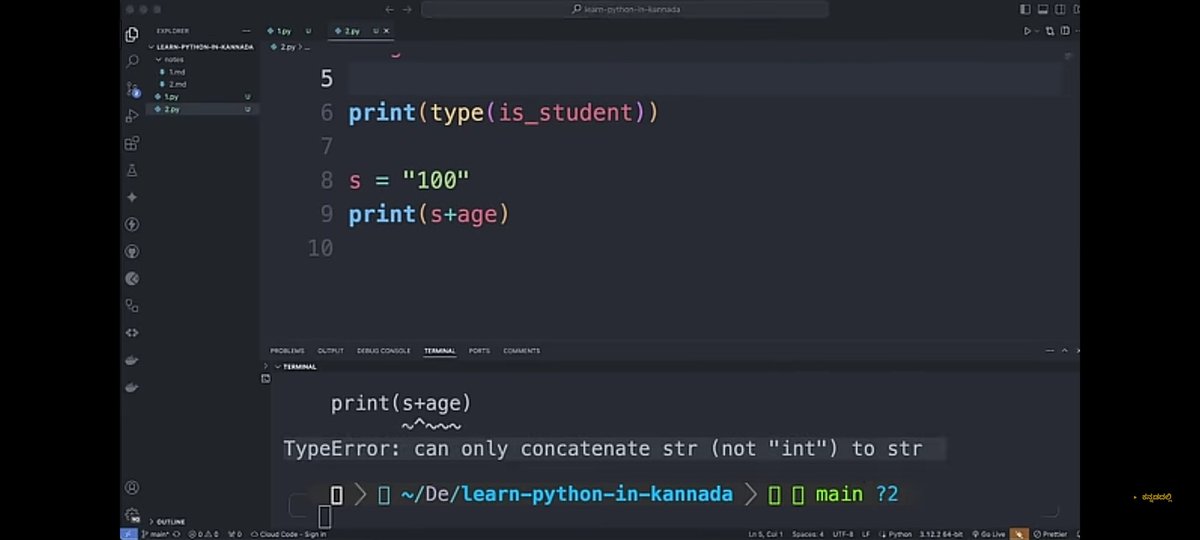This screenshot has width=1200, height=540.
Task: Select the TERMINAL panel tab
Action: 439,351
